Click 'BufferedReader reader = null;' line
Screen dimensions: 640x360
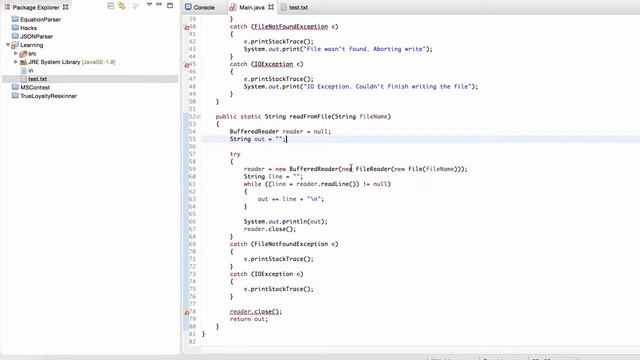280,131
